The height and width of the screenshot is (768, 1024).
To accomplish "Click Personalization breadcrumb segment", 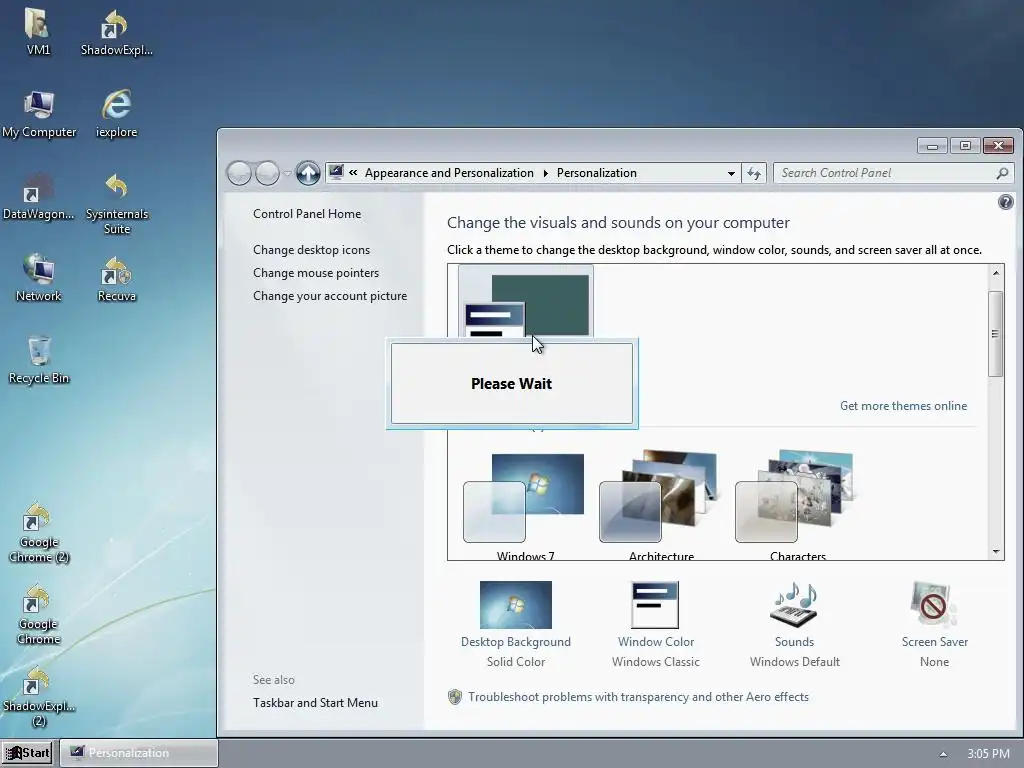I will (x=596, y=173).
